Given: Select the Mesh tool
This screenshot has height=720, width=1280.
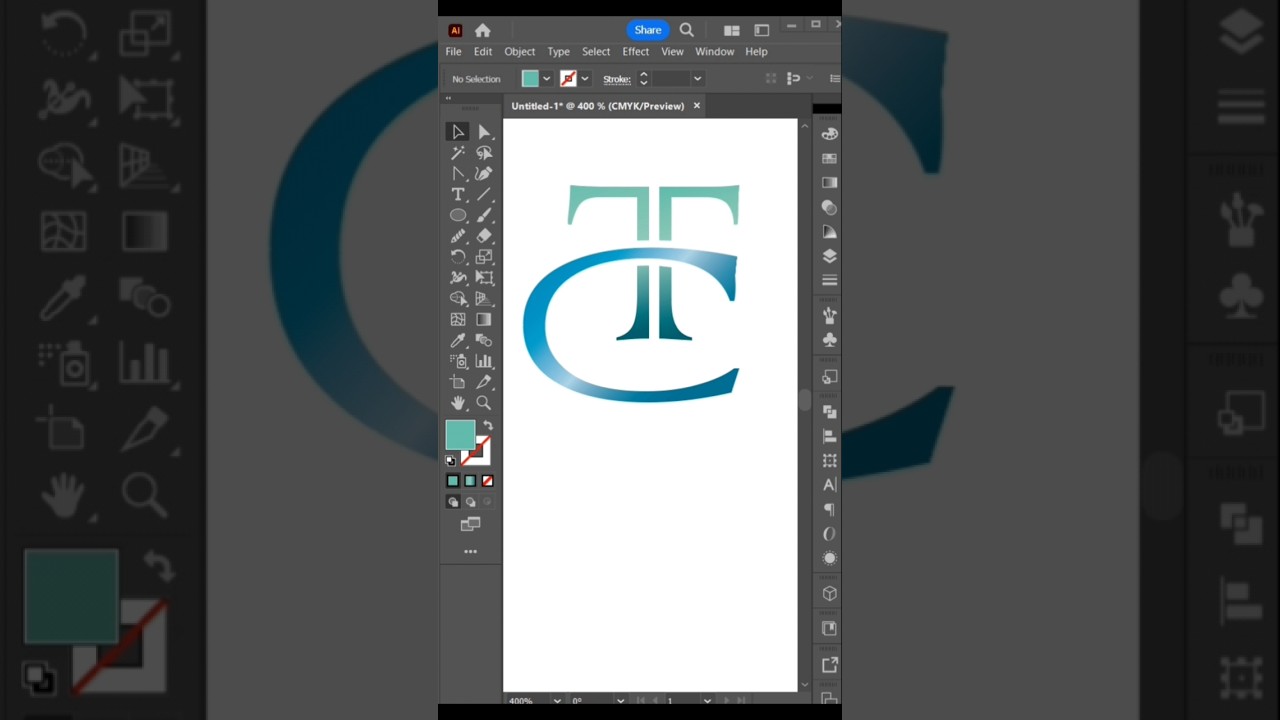Looking at the screenshot, I should point(458,320).
